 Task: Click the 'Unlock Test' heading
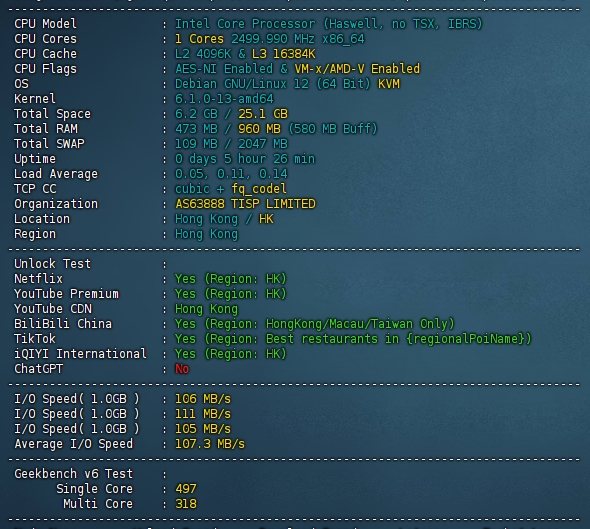53,264
